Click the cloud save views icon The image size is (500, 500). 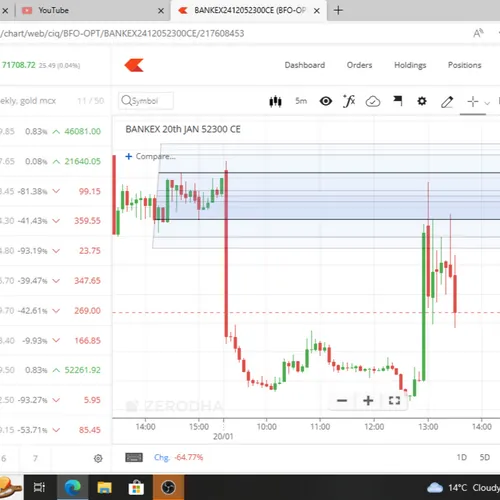(x=373, y=101)
